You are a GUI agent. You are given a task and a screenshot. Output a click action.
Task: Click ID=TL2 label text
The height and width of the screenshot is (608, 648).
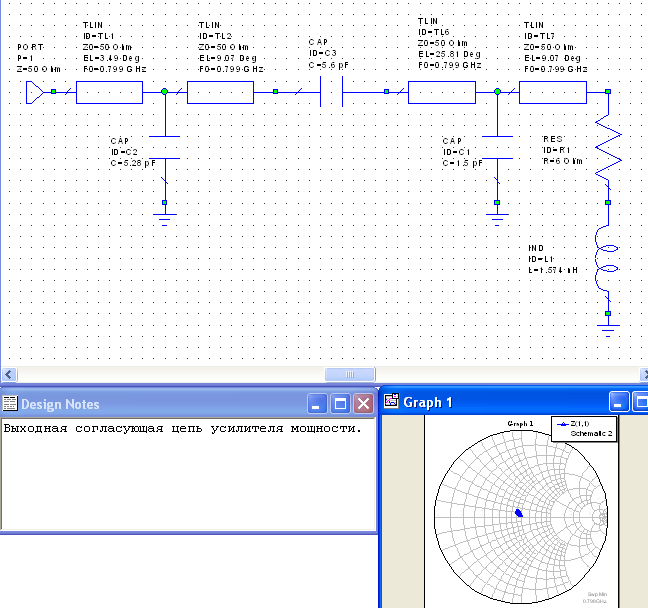pyautogui.click(x=215, y=36)
